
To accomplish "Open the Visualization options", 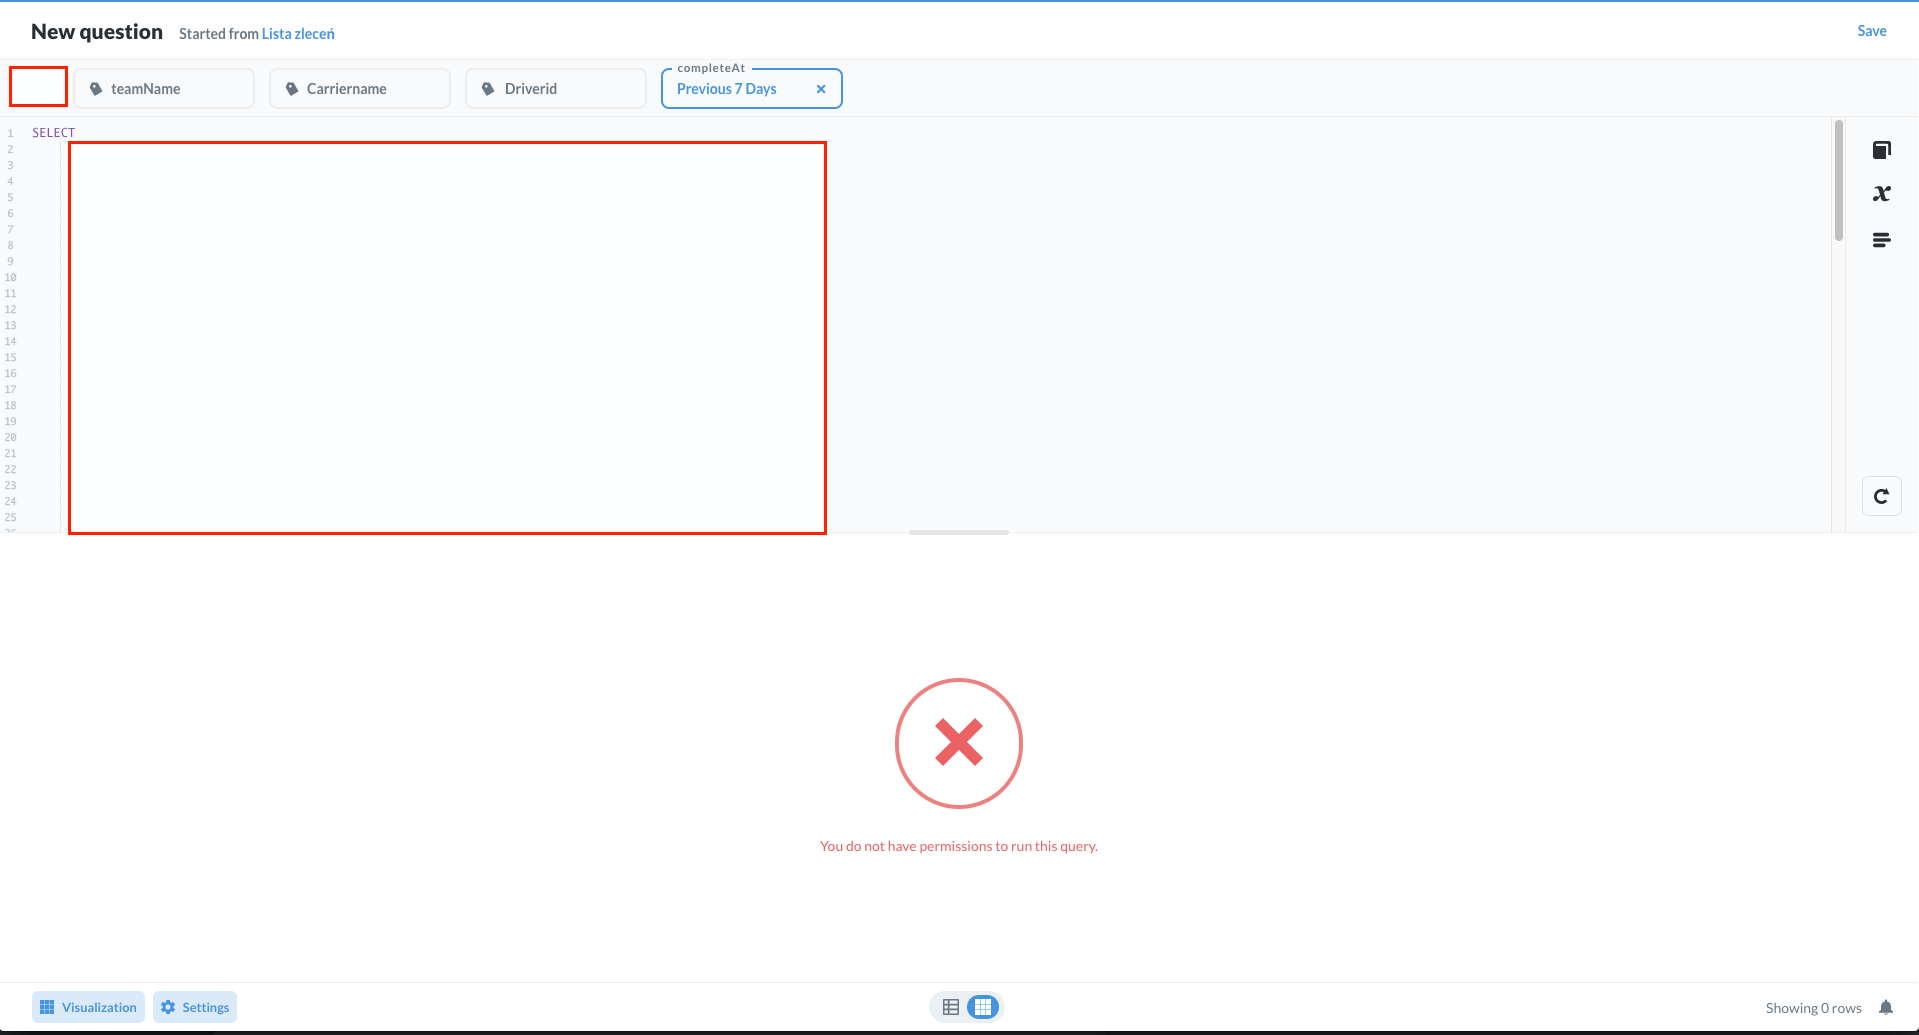I will (88, 1007).
